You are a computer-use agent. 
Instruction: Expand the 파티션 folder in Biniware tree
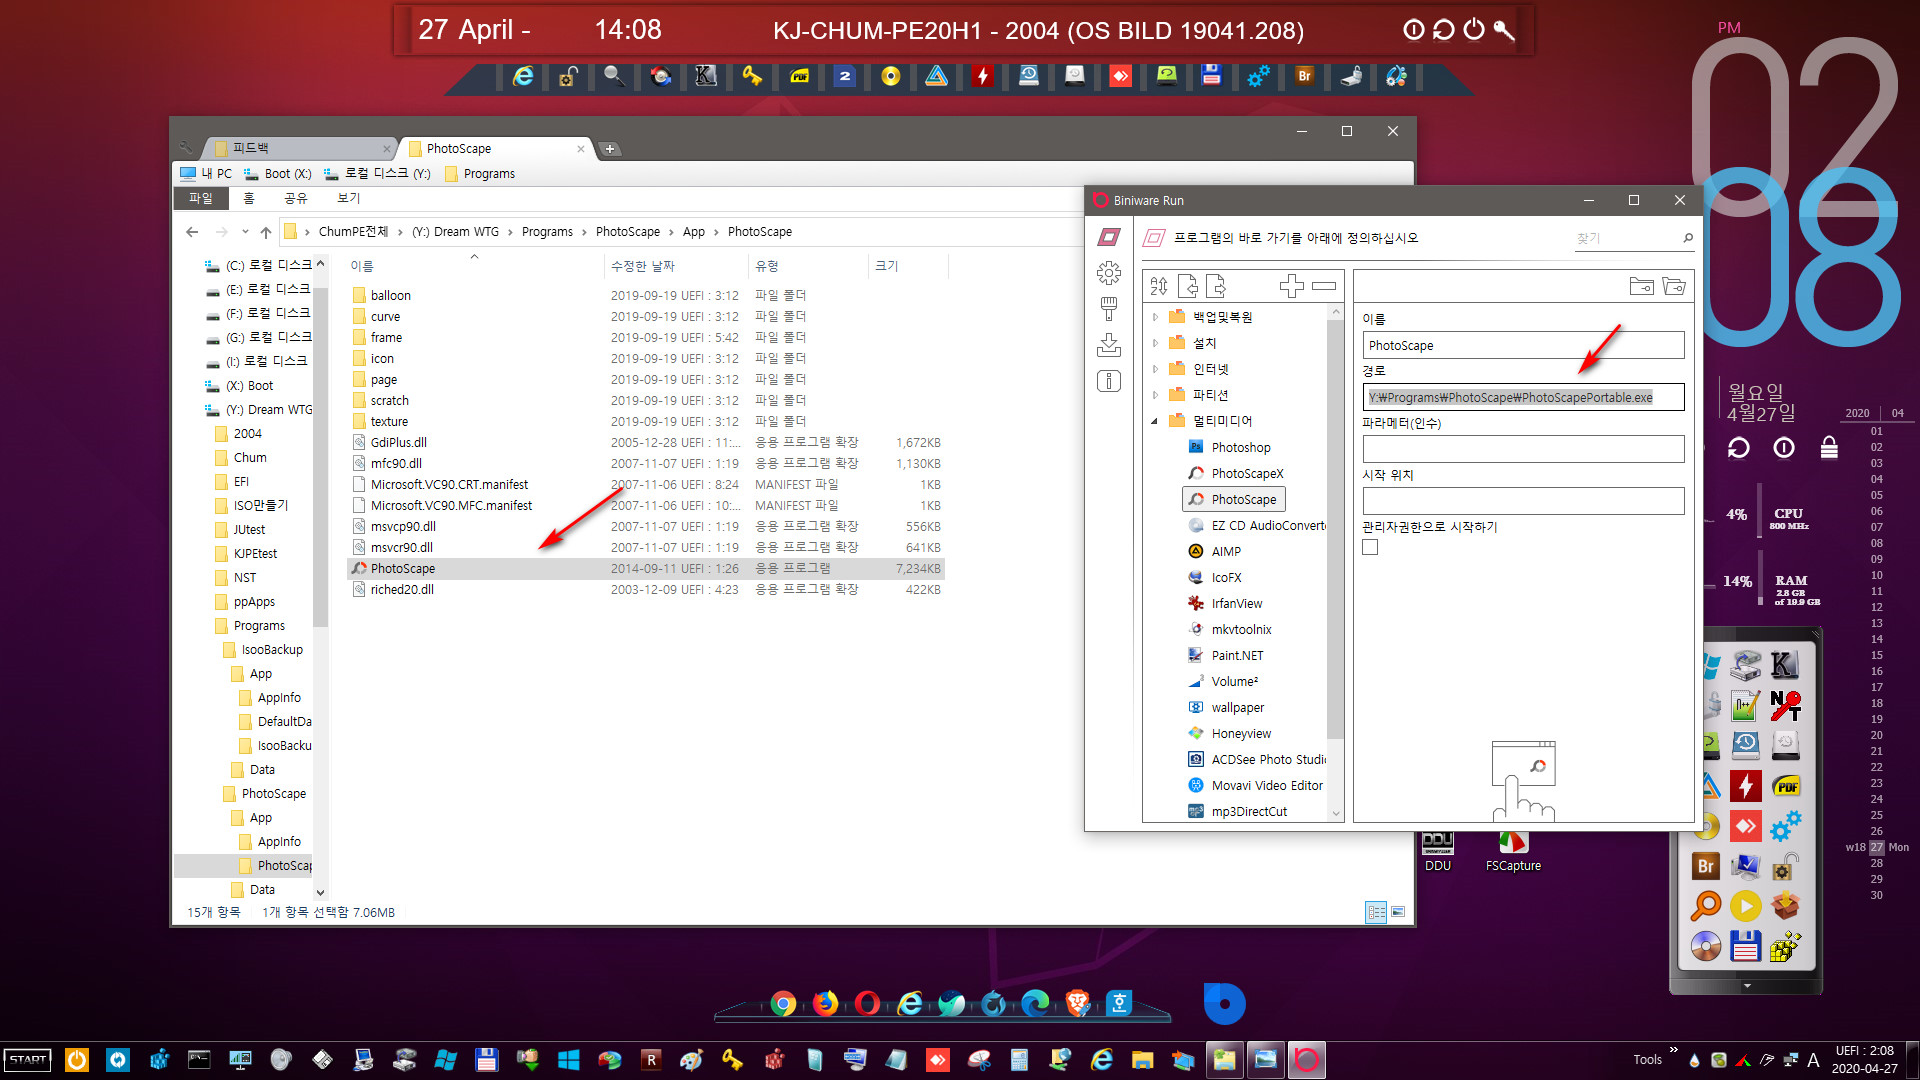pos(1155,395)
